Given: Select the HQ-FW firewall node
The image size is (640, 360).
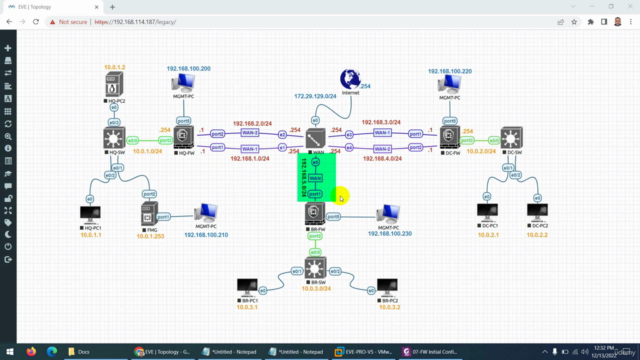Looking at the screenshot, I should pyautogui.click(x=184, y=138).
